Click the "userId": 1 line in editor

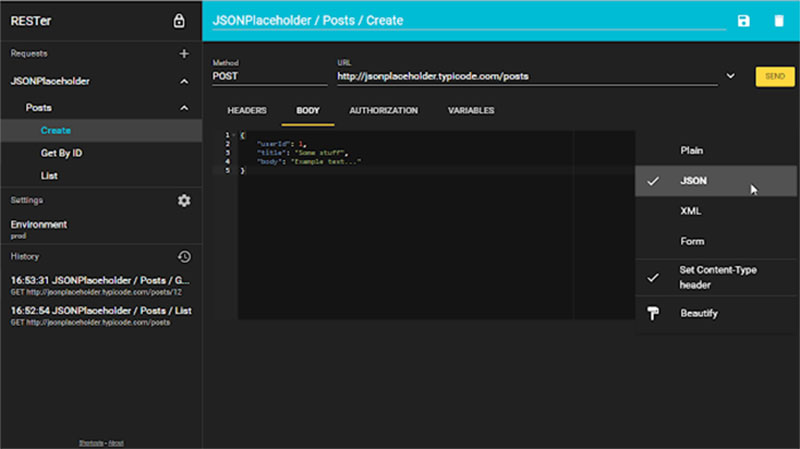281,144
